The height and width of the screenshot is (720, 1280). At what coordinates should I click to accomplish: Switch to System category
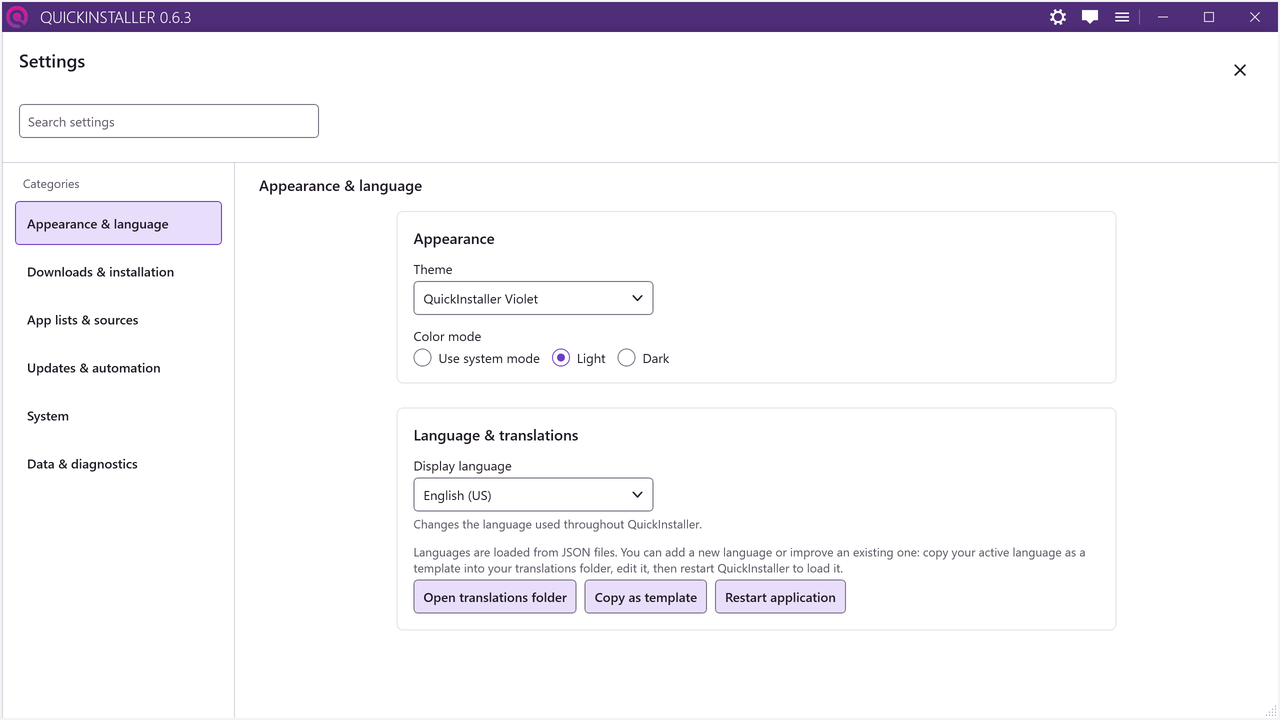pyautogui.click(x=118, y=416)
